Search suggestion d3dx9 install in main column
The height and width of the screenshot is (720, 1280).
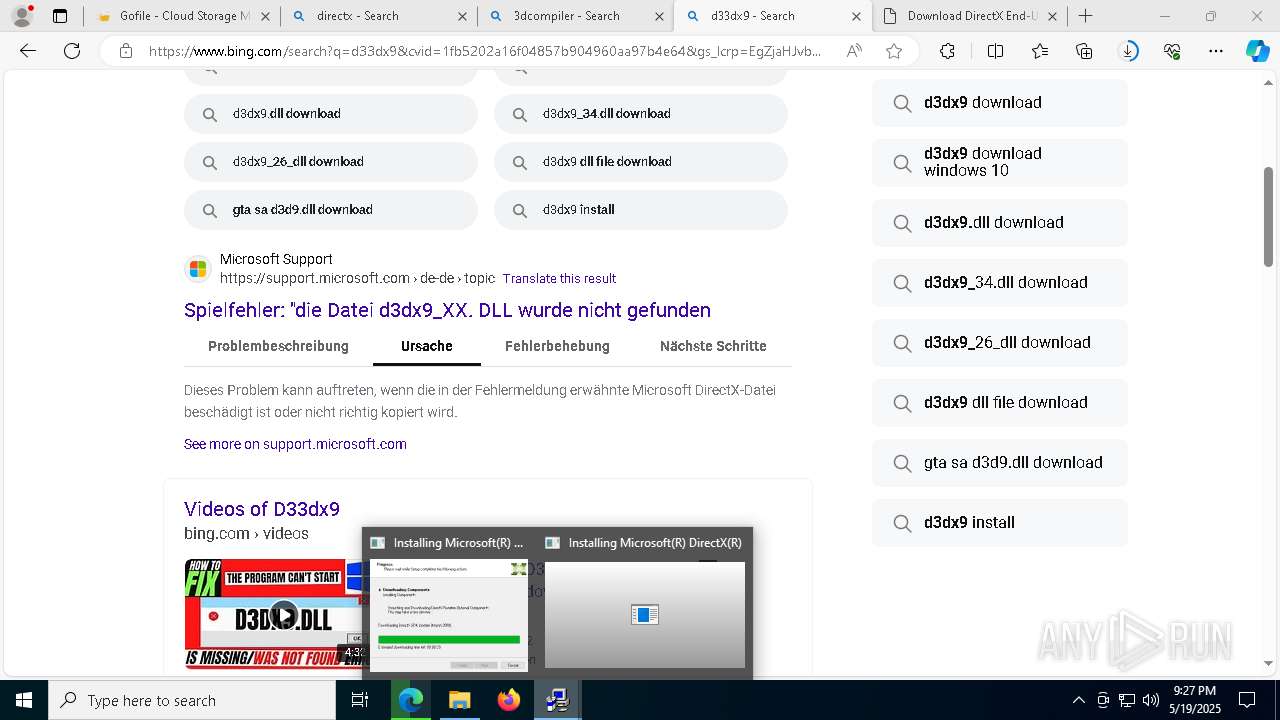coord(641,210)
